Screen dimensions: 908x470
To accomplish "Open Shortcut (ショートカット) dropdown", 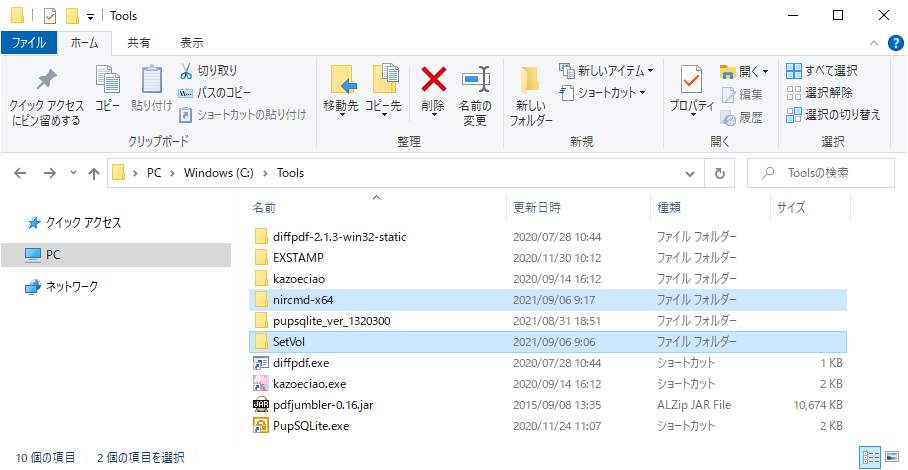I will pos(603,93).
